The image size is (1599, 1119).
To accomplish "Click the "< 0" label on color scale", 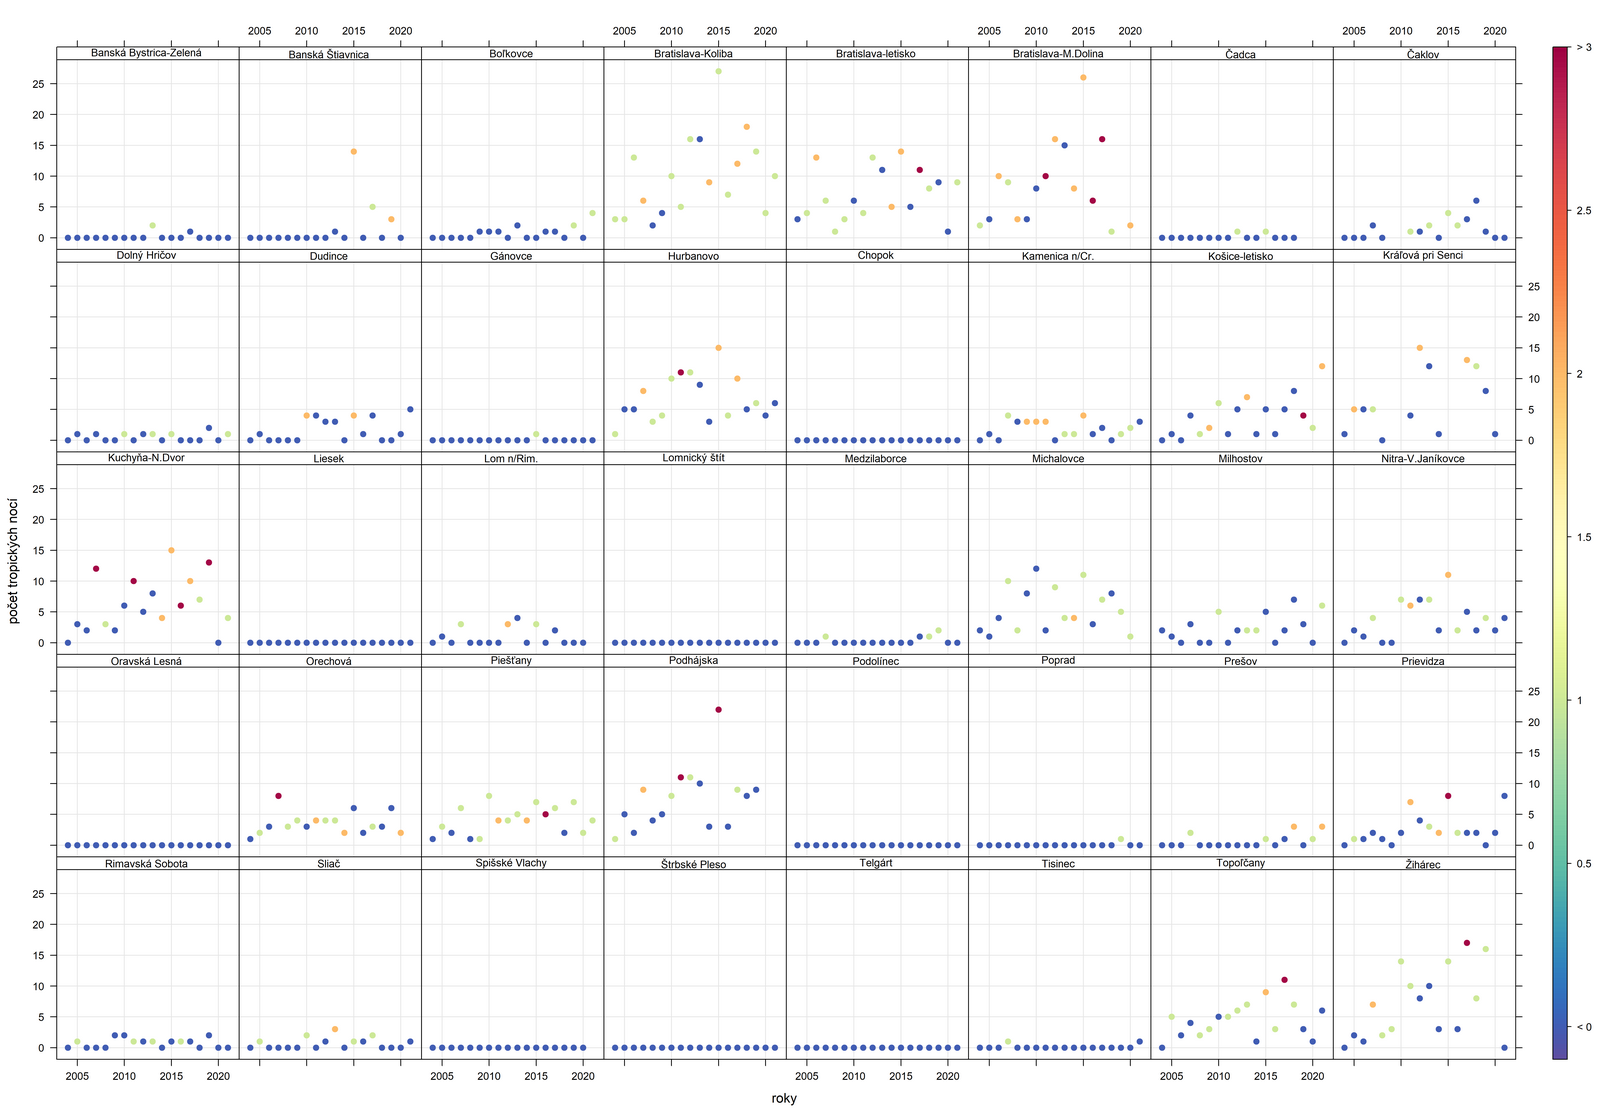I will point(1583,1027).
